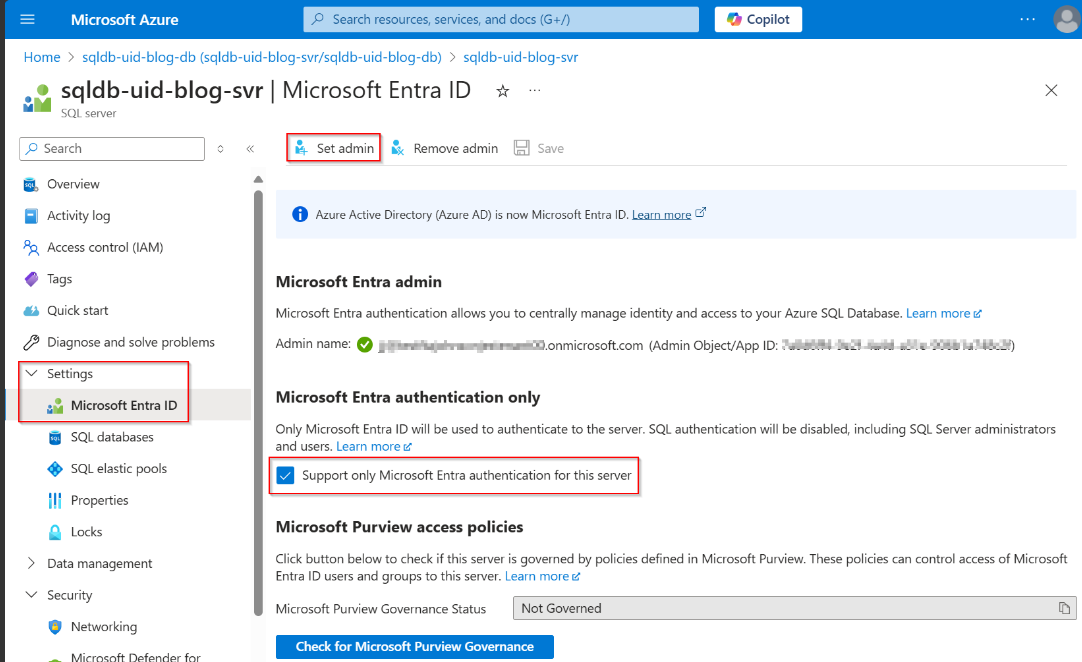Open Locks menu item
Image resolution: width=1082 pixels, height=662 pixels.
(86, 533)
